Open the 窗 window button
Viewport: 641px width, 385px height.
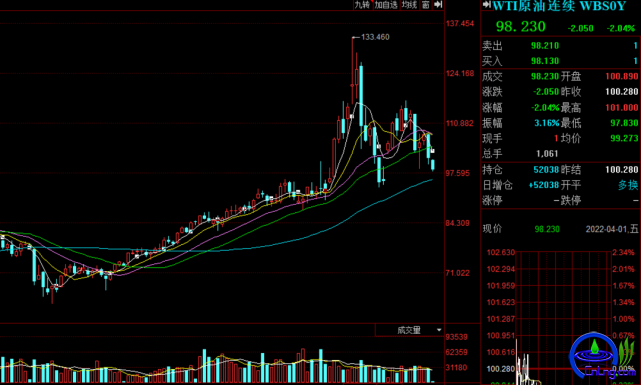coord(426,4)
